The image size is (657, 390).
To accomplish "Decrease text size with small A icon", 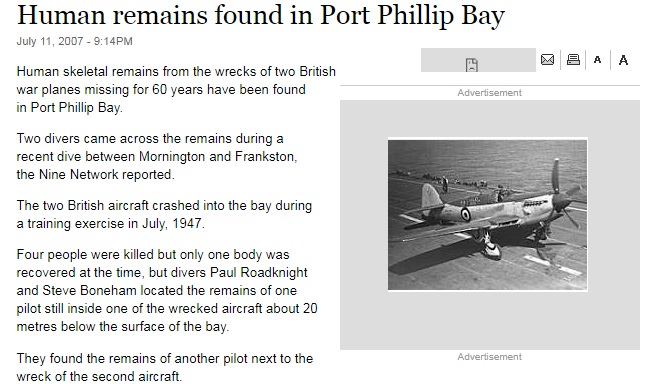I will pos(598,60).
